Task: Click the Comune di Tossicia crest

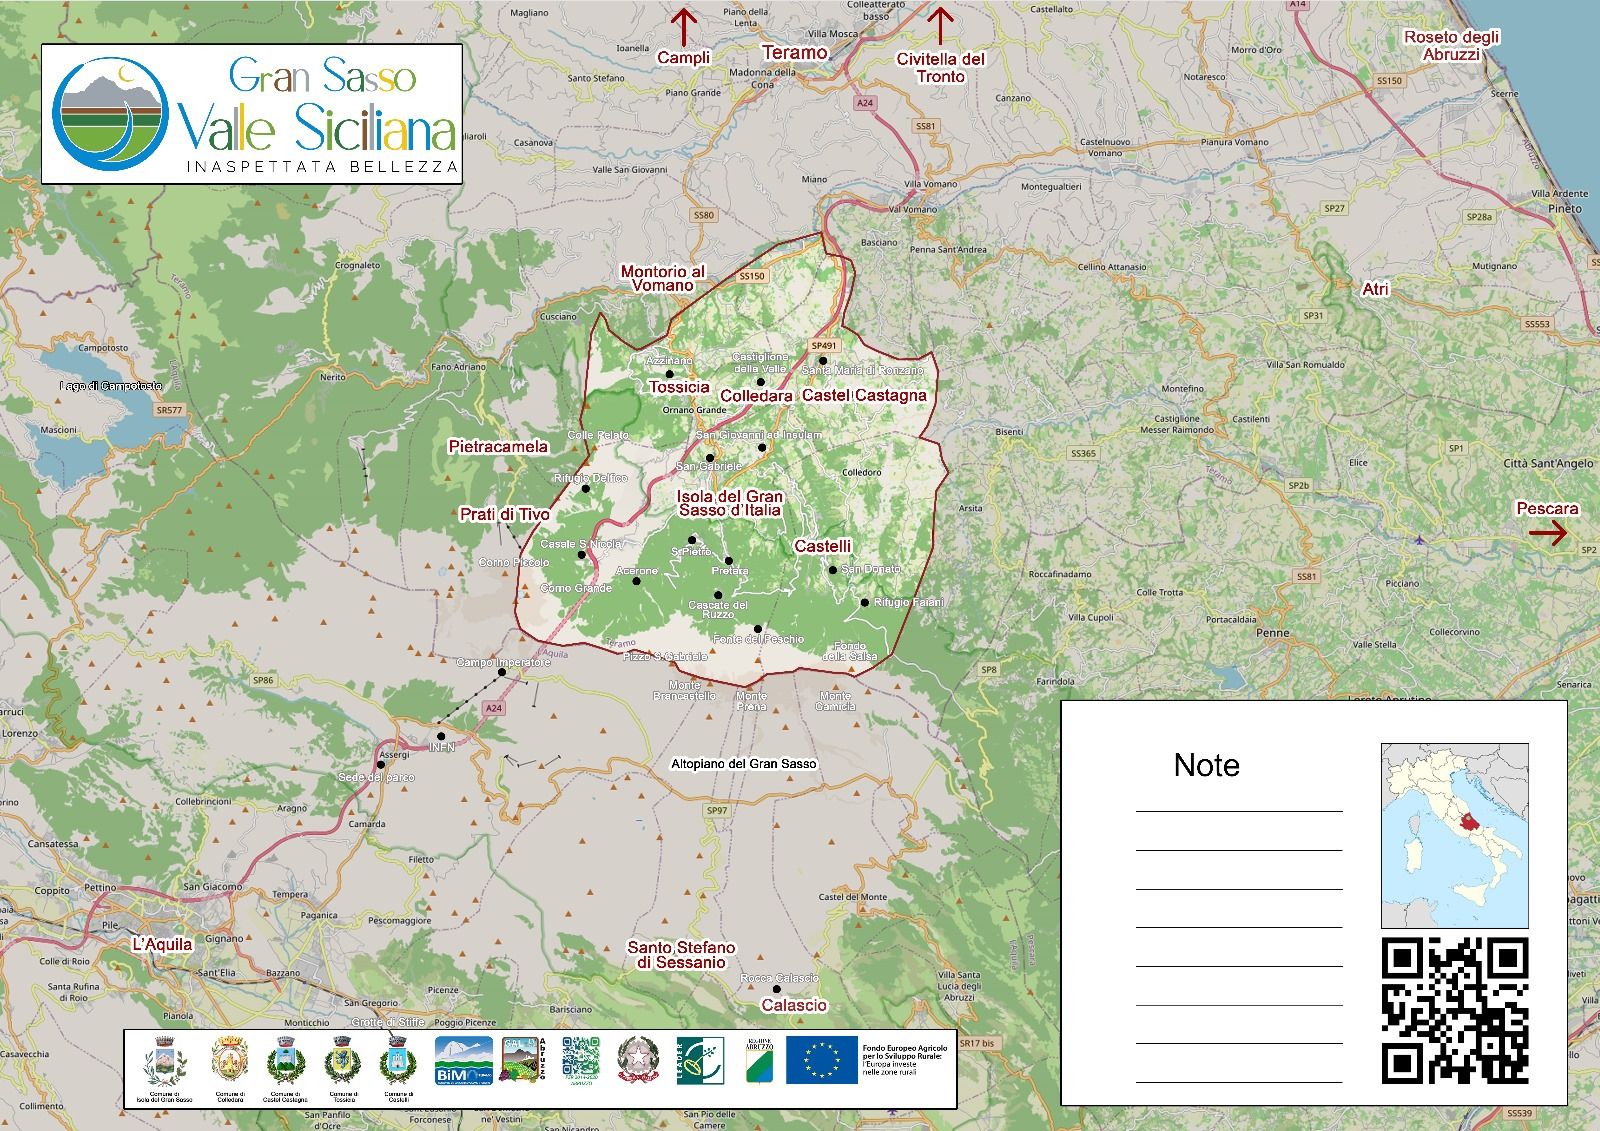Action: pos(342,1060)
